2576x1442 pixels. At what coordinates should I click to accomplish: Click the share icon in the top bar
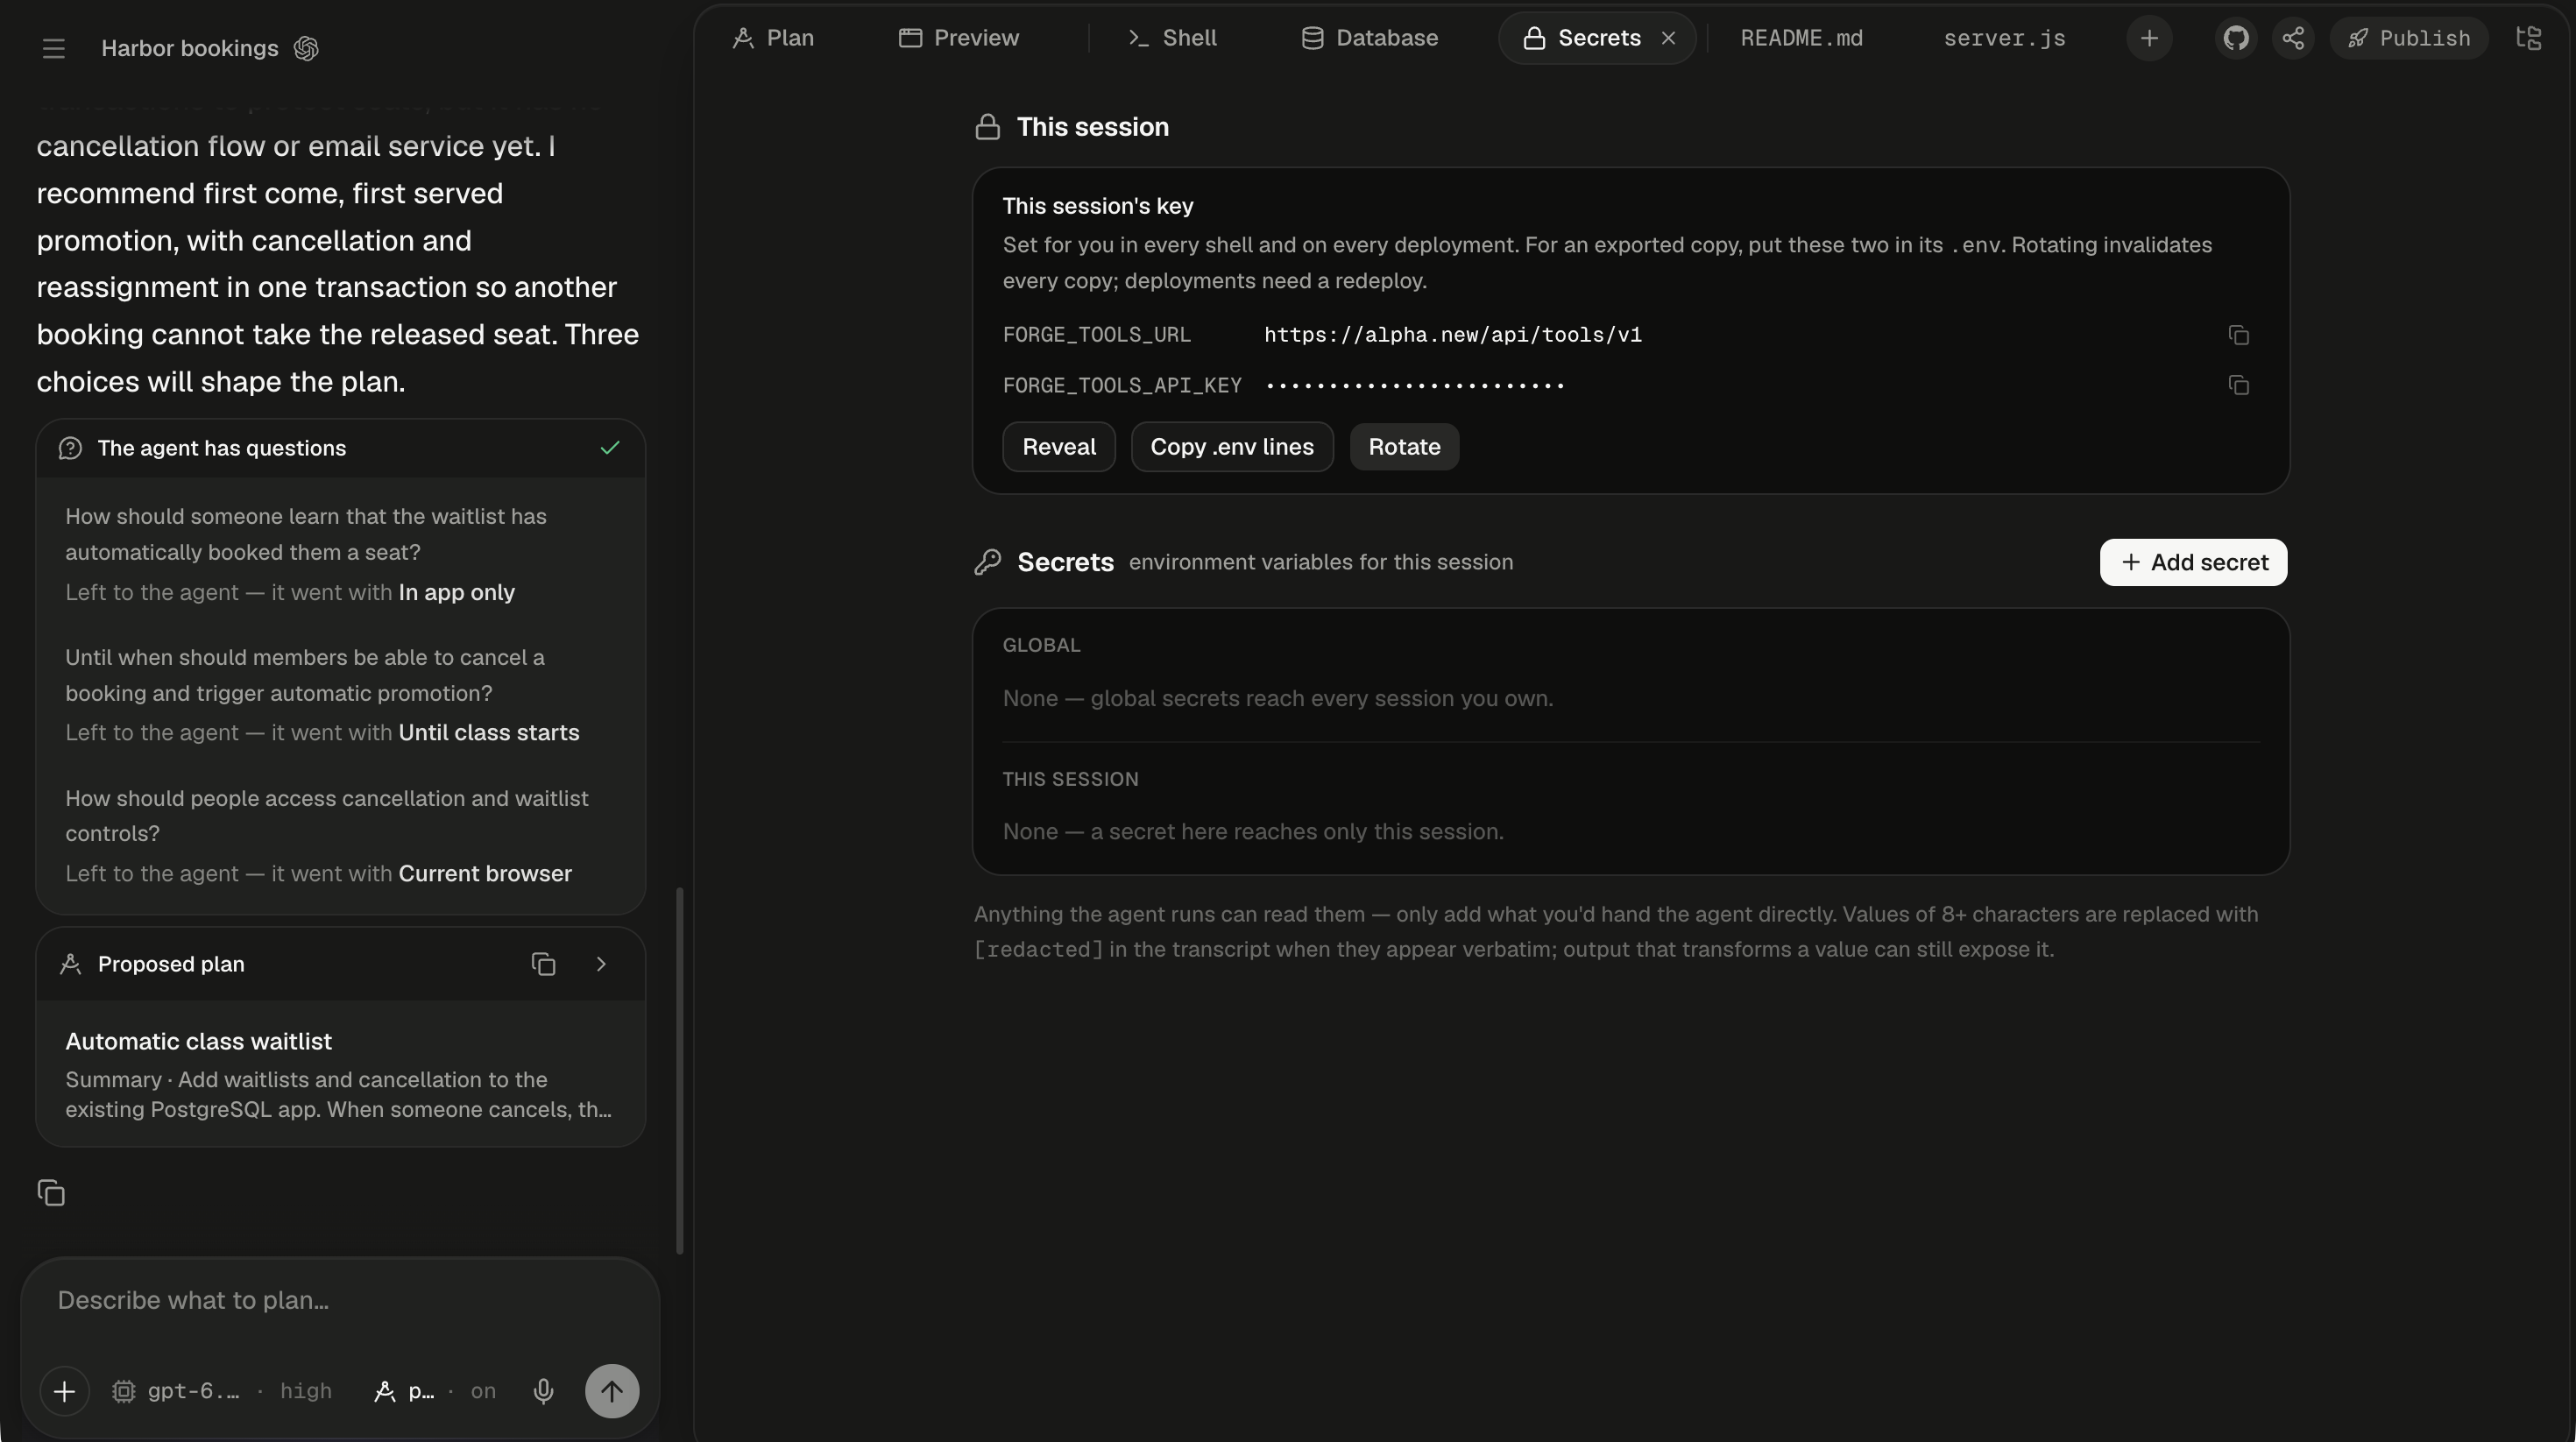2293,38
